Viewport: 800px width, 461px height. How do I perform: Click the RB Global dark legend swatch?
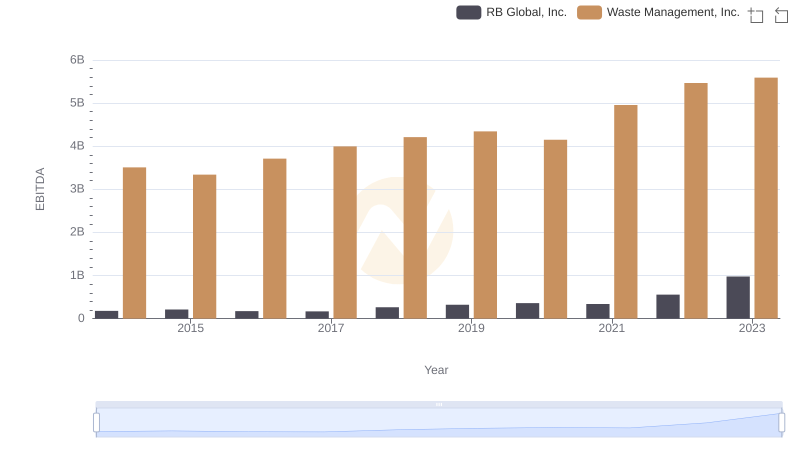point(468,12)
